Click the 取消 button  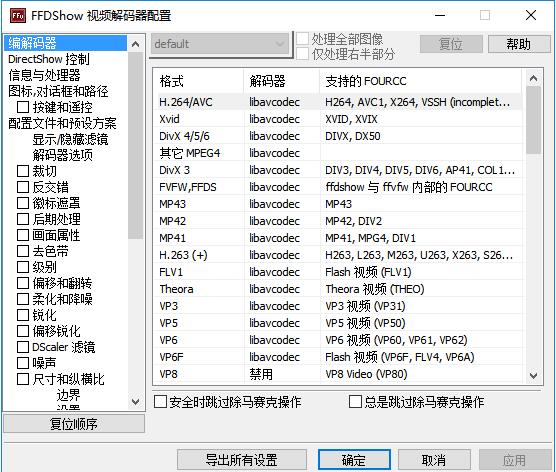[434, 460]
